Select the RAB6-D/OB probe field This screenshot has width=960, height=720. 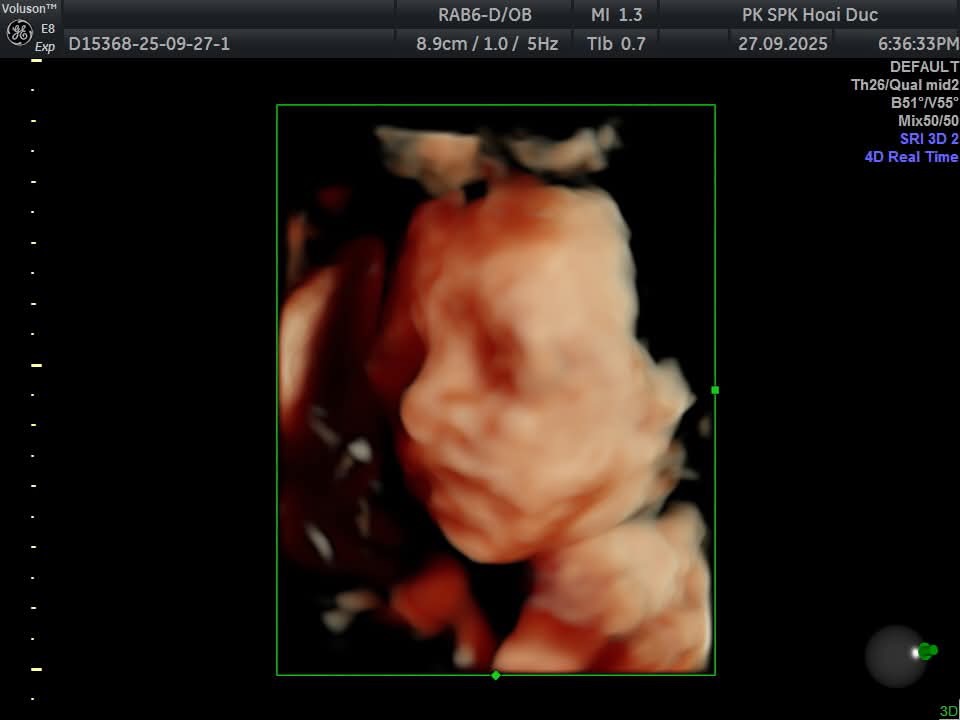485,14
